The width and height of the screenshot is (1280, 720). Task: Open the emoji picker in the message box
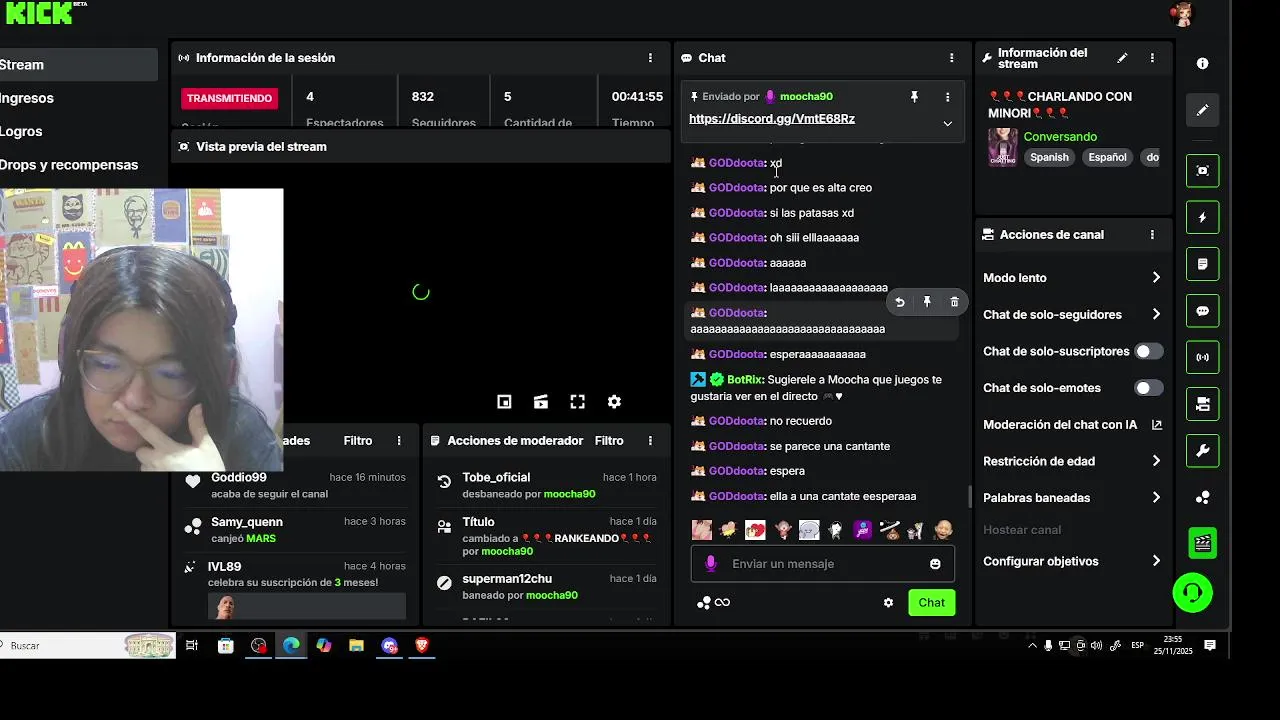[x=935, y=564]
